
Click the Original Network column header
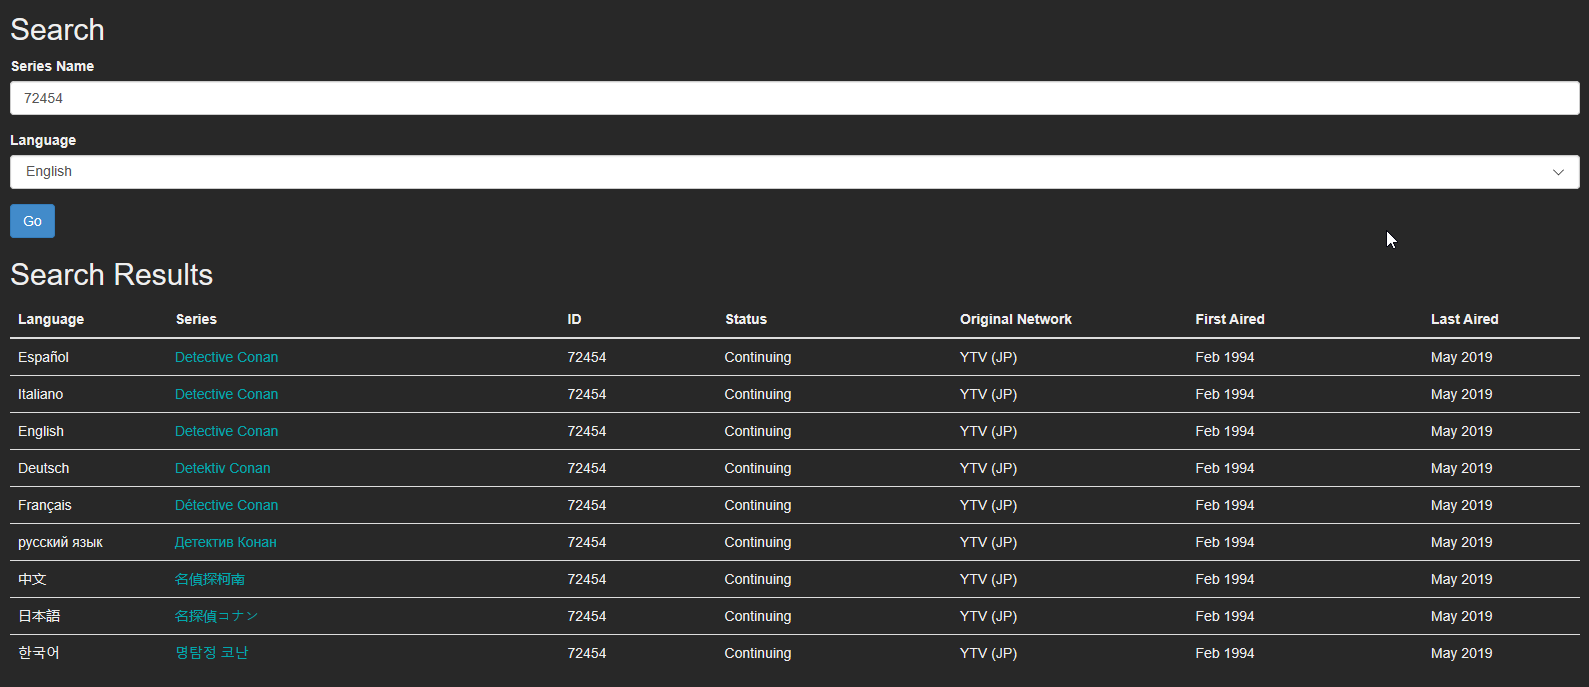(1016, 319)
